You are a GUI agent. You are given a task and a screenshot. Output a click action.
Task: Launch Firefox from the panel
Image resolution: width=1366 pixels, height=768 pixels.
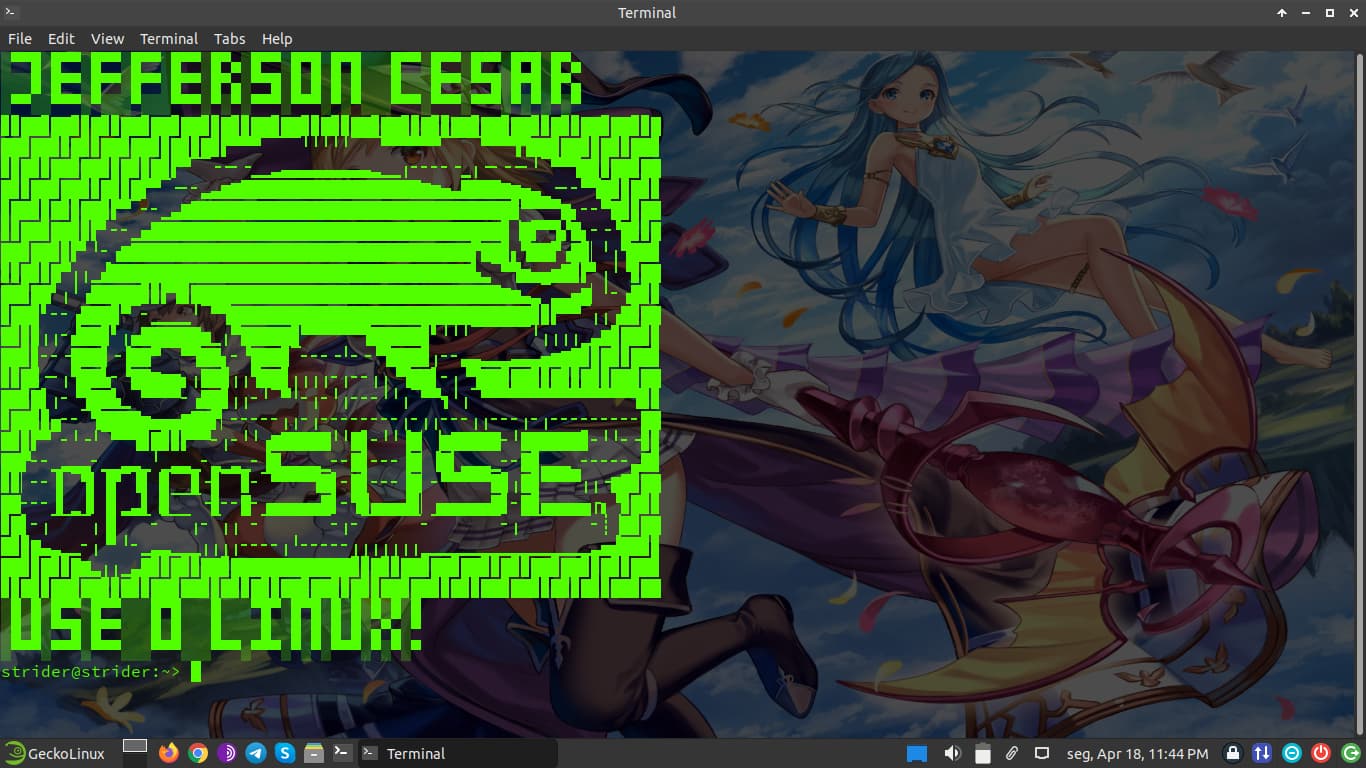click(x=168, y=753)
